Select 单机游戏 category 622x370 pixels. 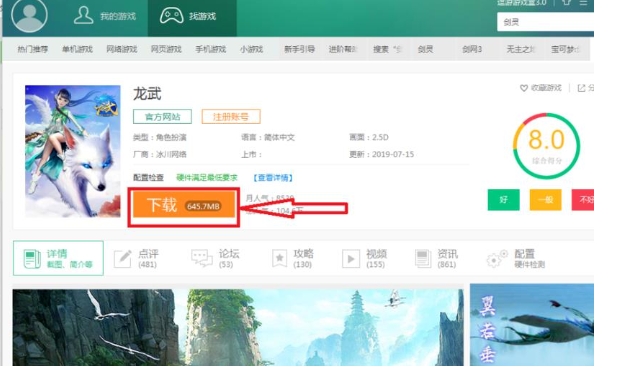(x=77, y=49)
